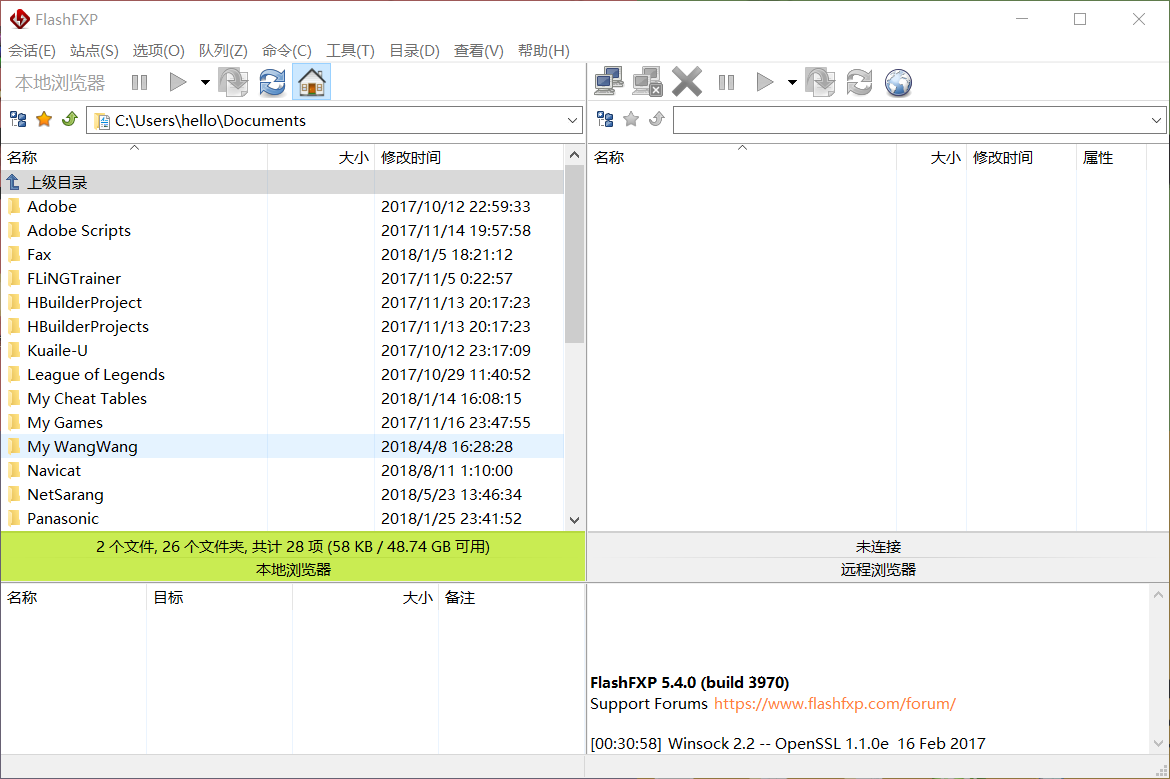Viewport: 1170px width, 779px height.
Task: Select the Fax folder
Action: click(282, 254)
